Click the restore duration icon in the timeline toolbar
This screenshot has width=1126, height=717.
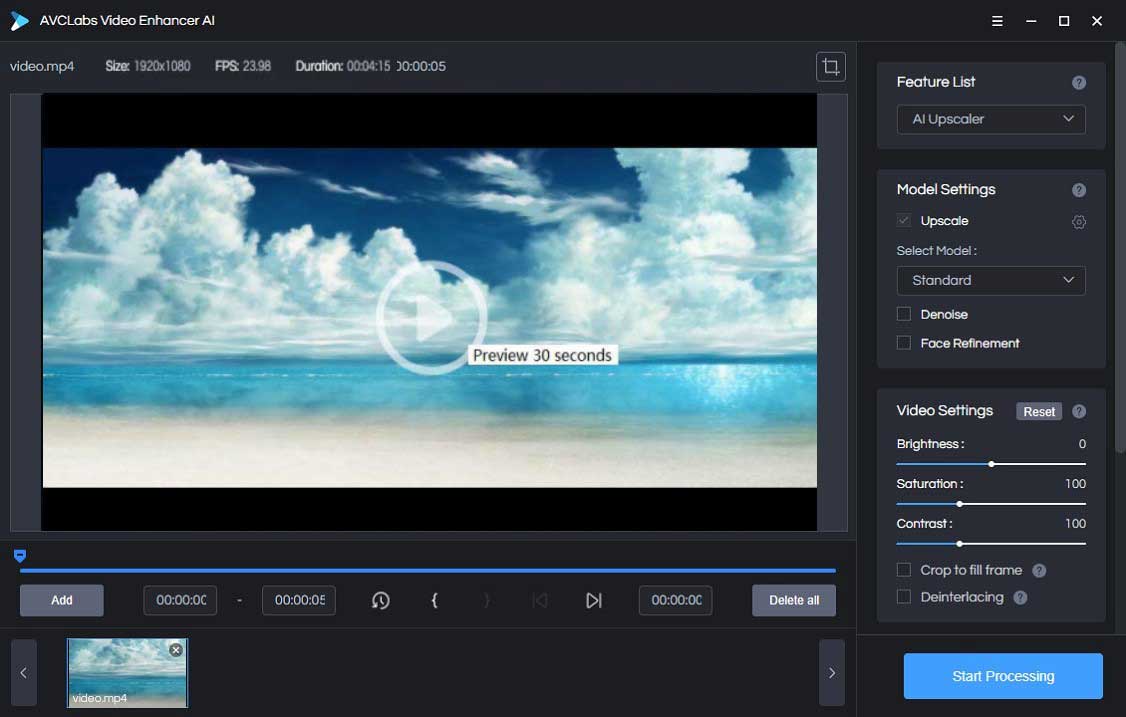pyautogui.click(x=381, y=600)
